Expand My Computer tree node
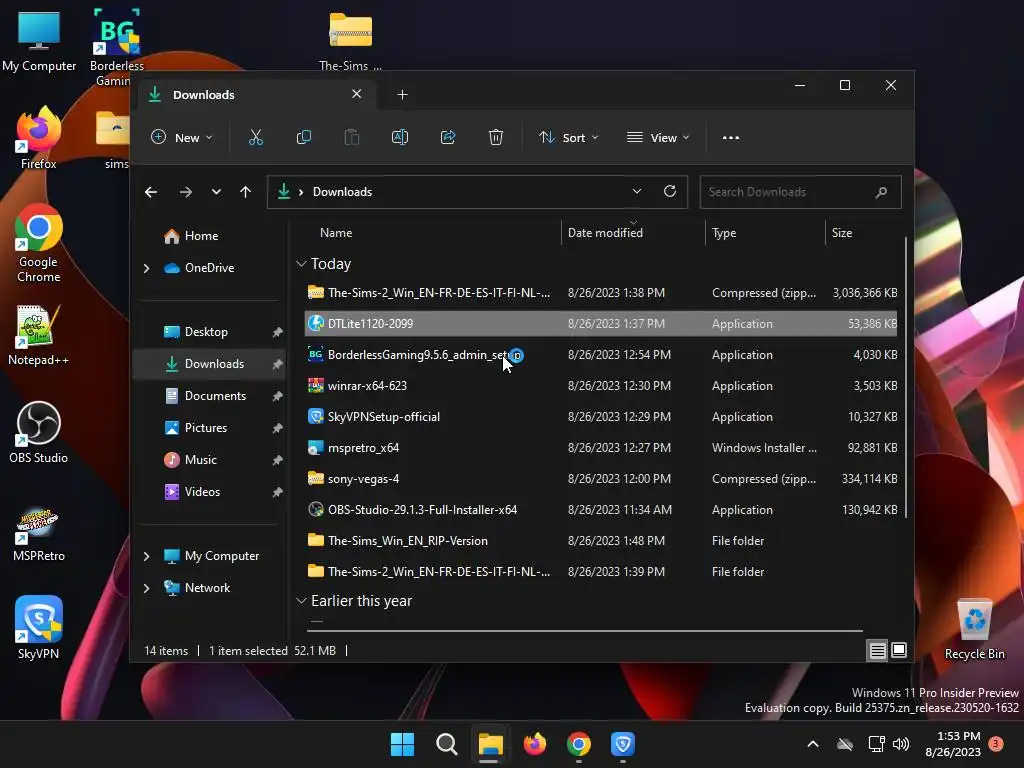 pos(146,556)
